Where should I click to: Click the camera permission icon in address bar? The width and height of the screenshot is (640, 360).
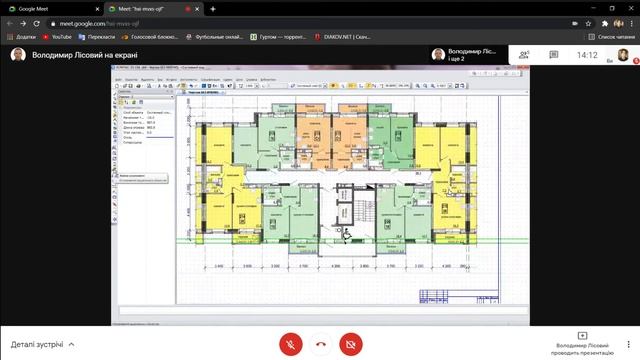coord(575,24)
